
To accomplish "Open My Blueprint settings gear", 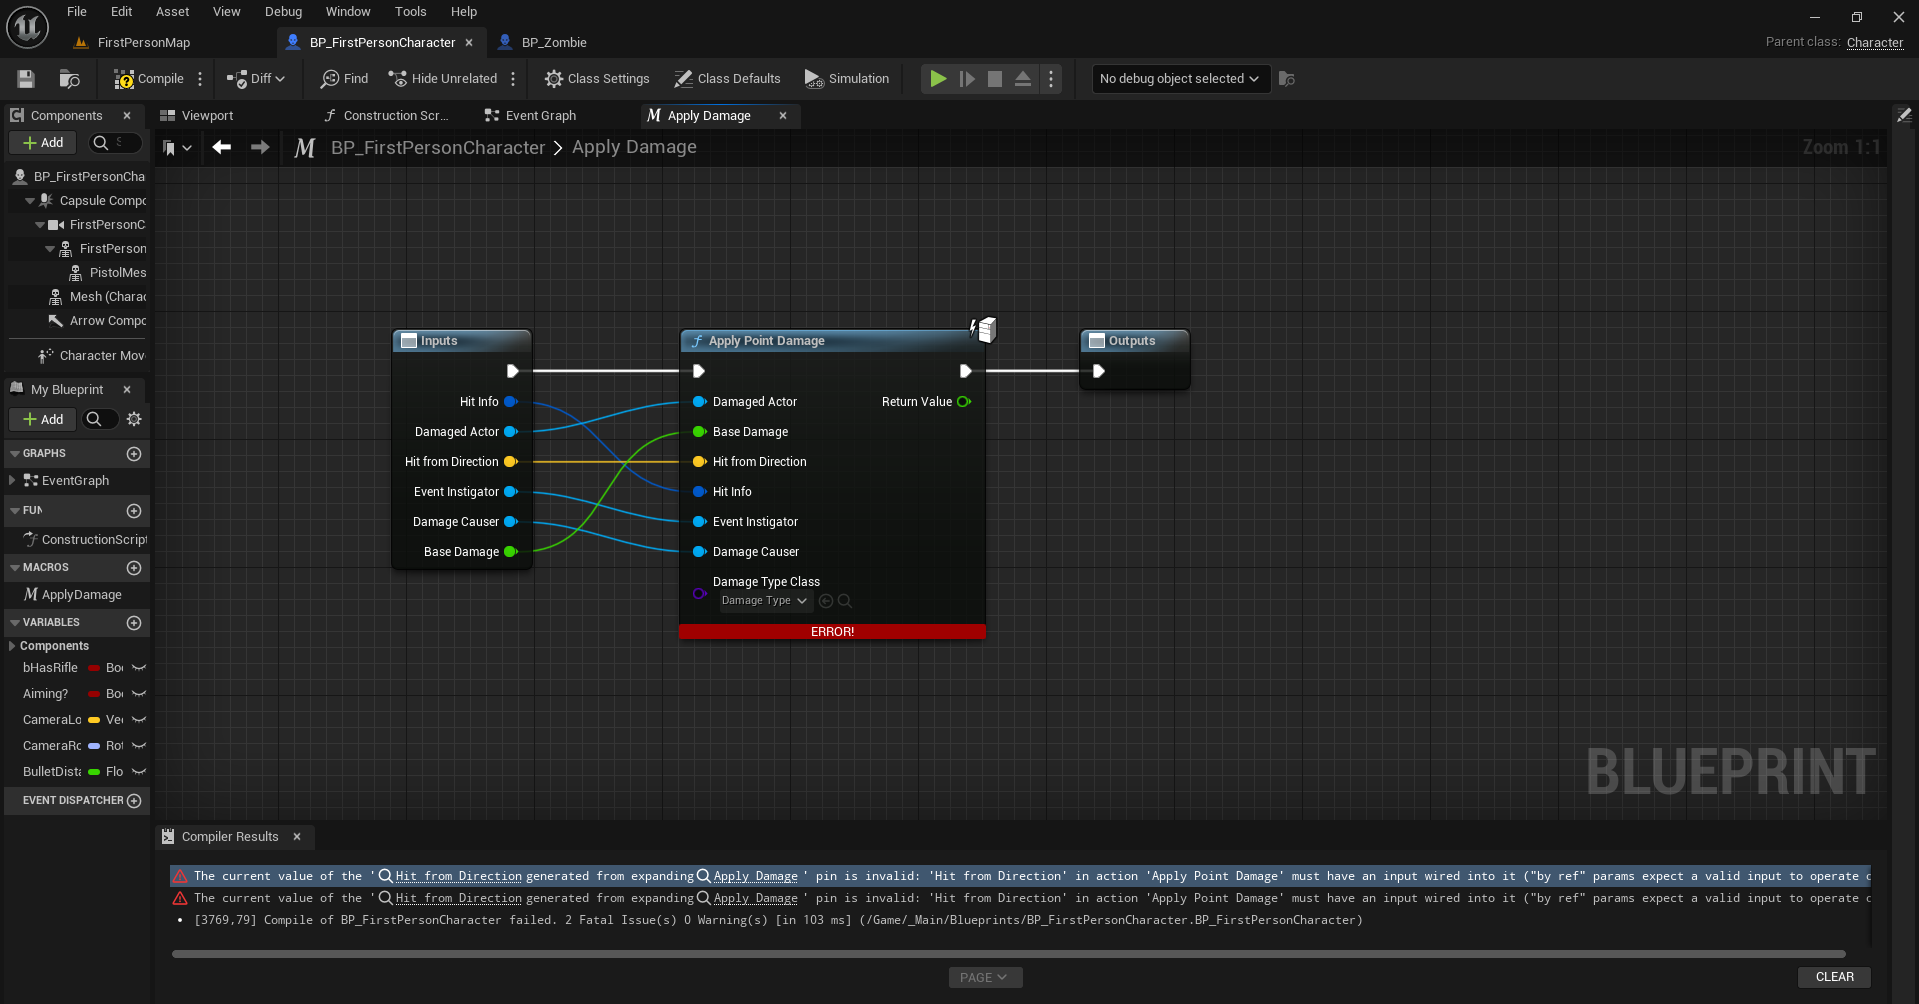I will pyautogui.click(x=134, y=419).
